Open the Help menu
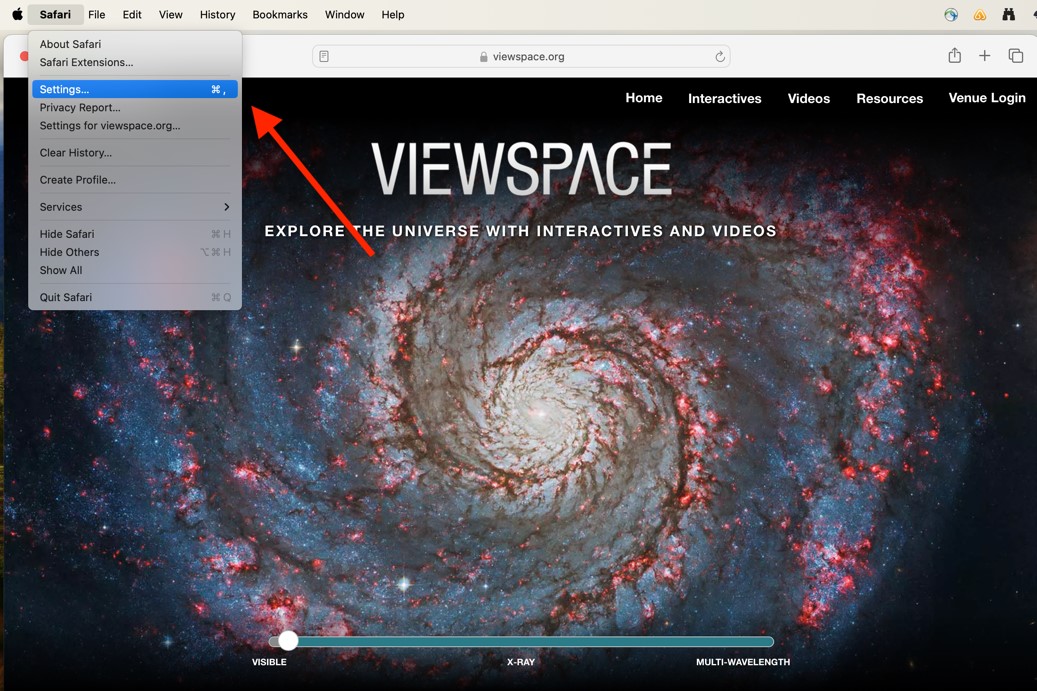The image size is (1037, 691). [393, 15]
